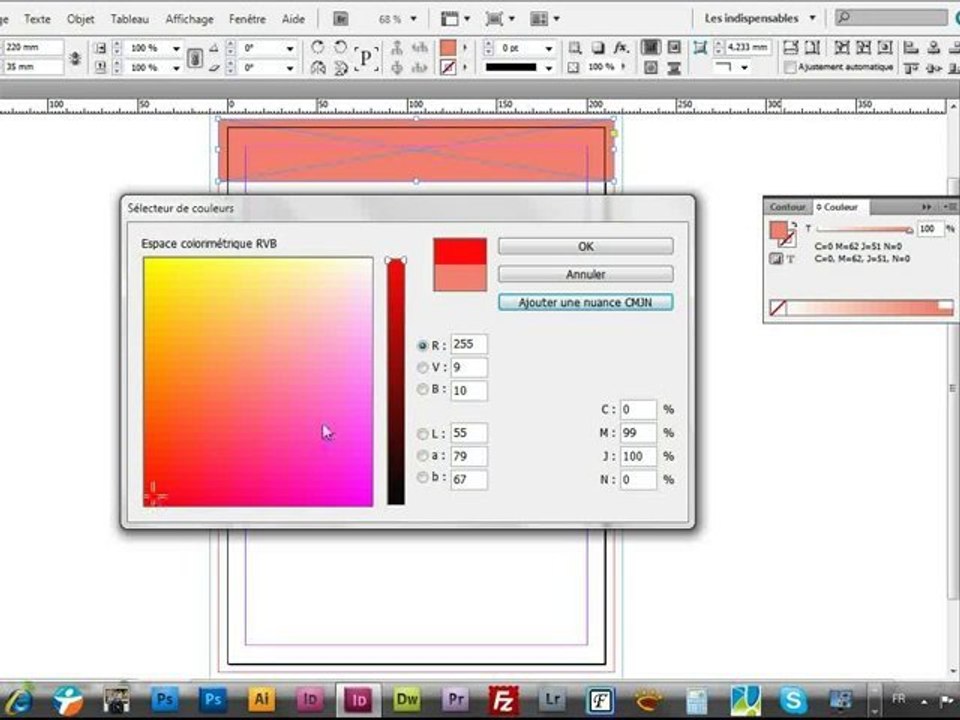Click the P reference transform indicator icon

(x=366, y=58)
